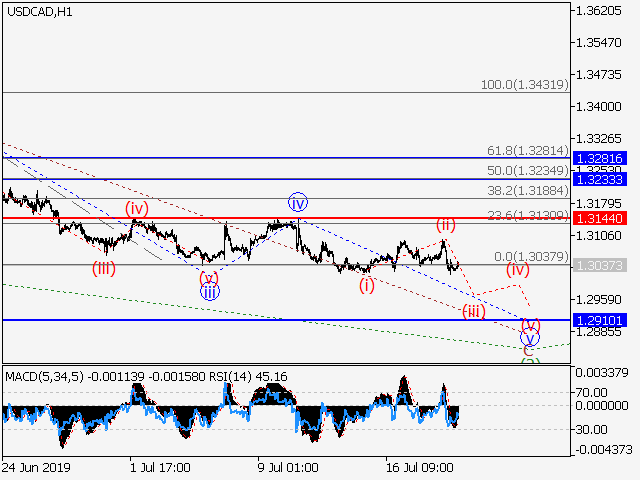Select the 16 Jul 09:00 time label
Image resolution: width=640 pixels, height=480 pixels.
pos(420,467)
